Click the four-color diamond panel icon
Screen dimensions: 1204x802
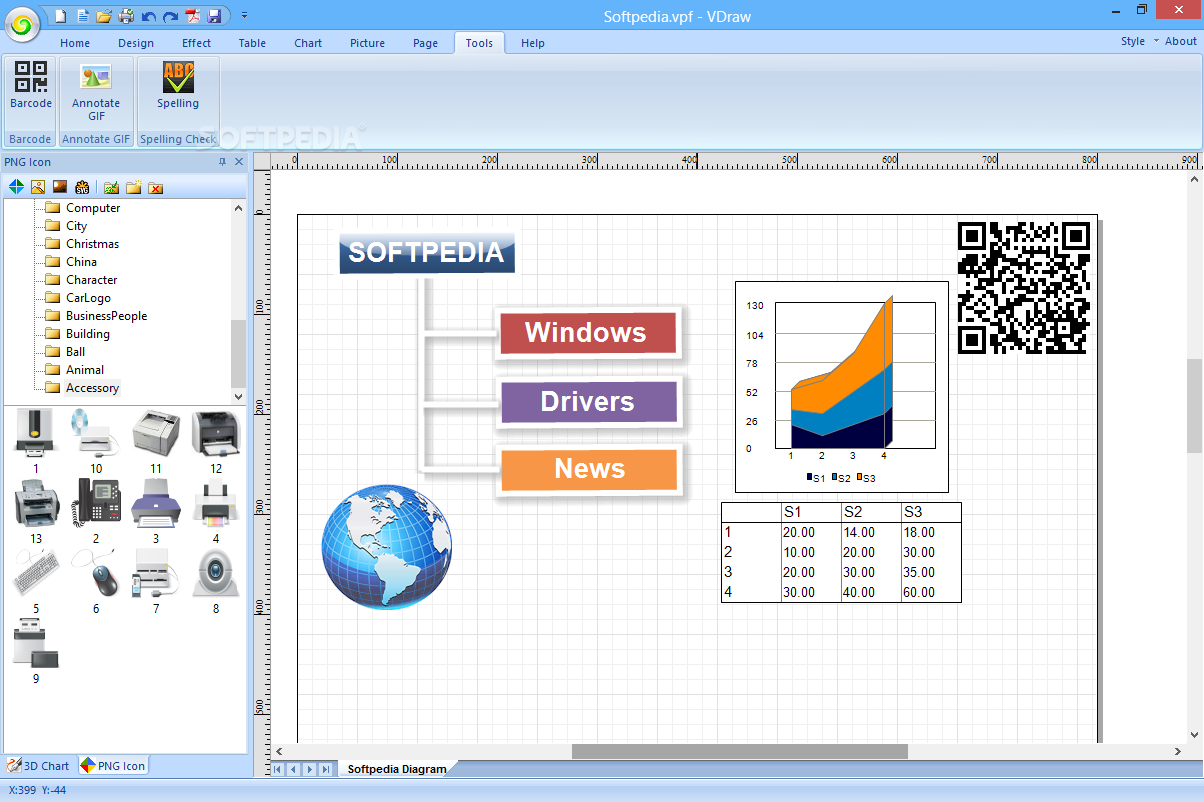(x=16, y=187)
